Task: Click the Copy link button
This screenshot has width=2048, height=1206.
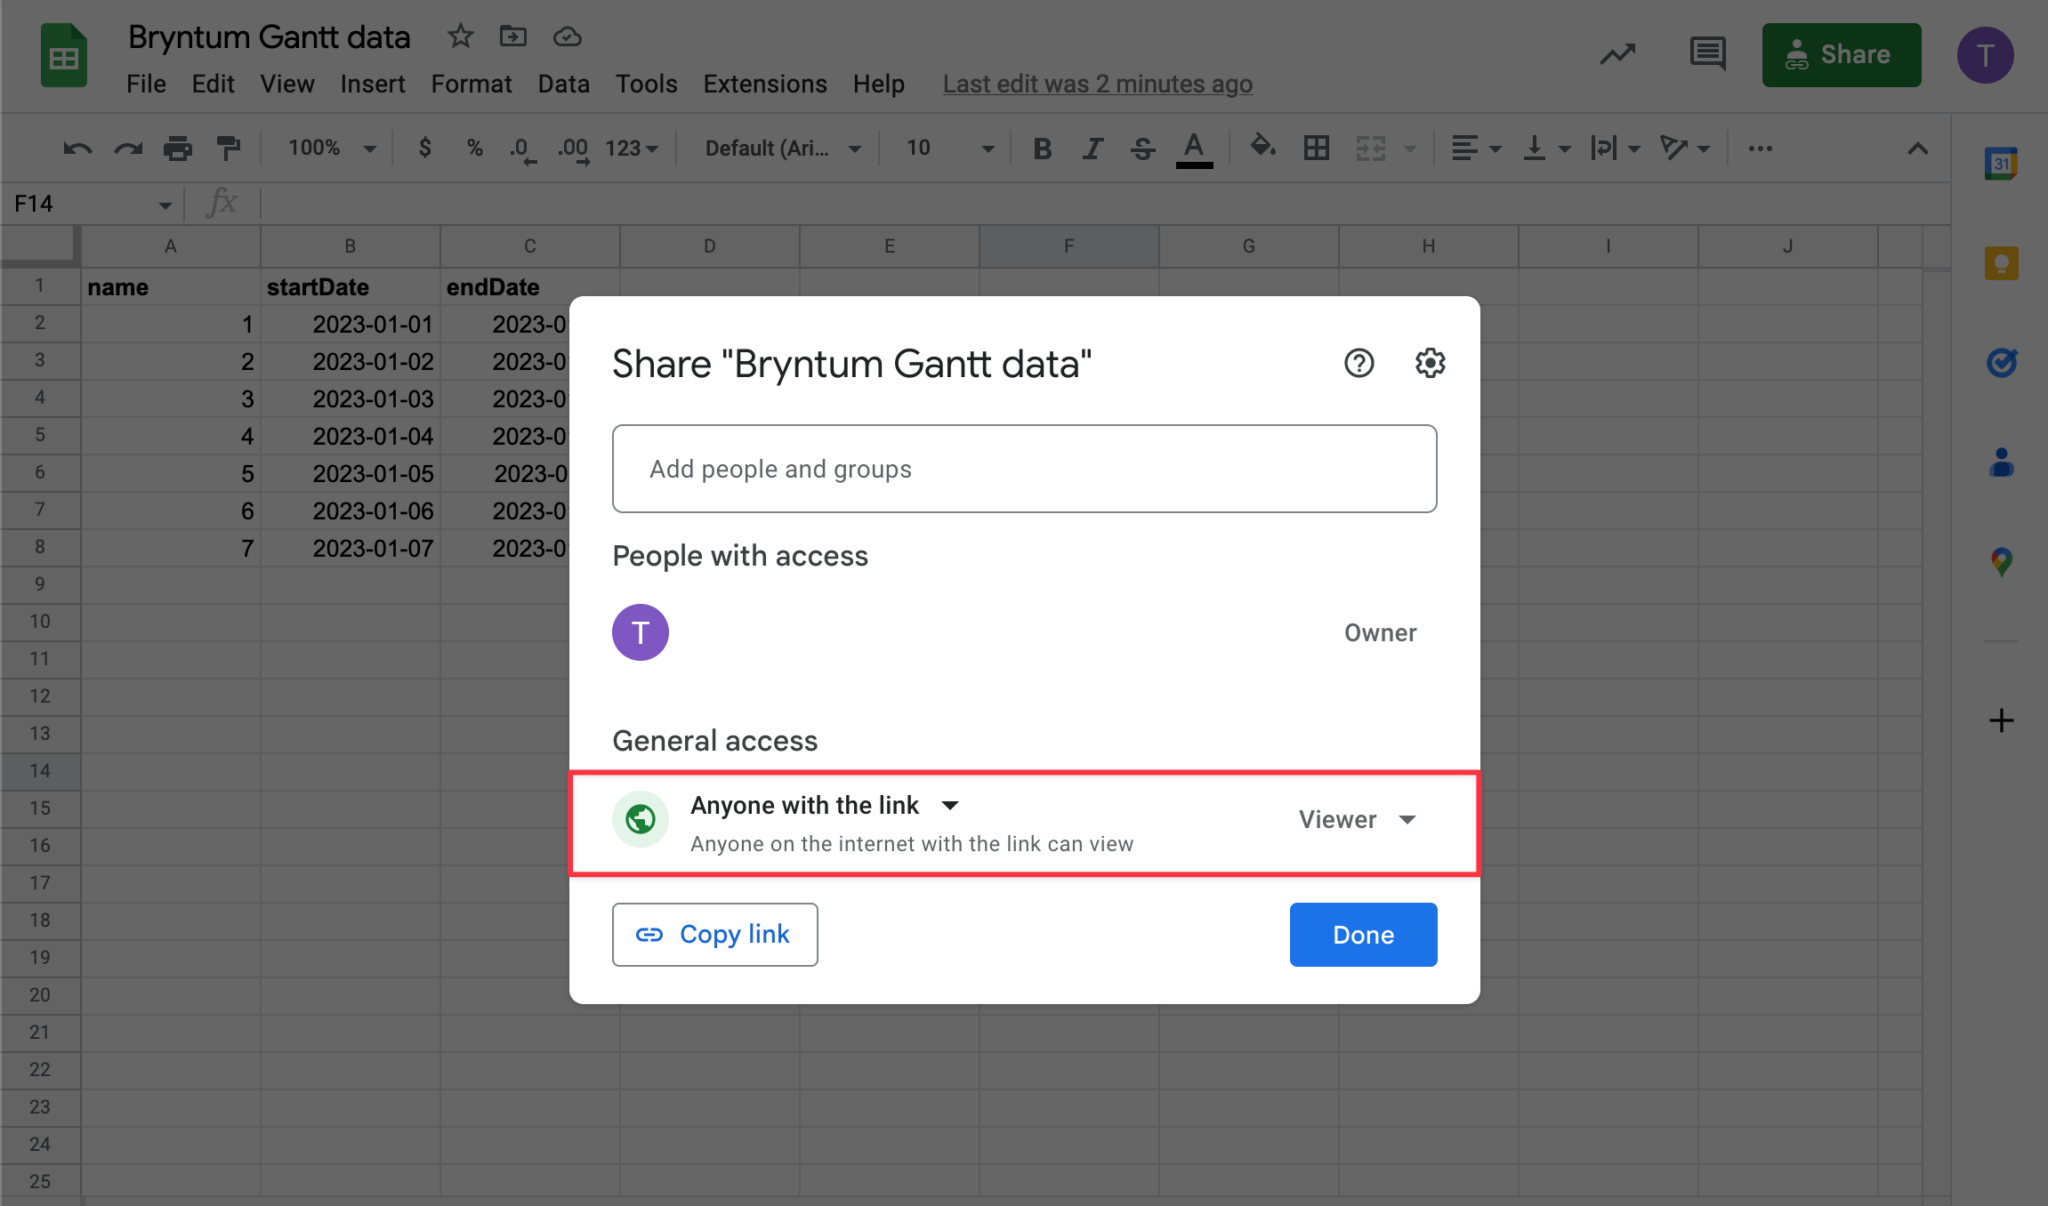Action: click(x=715, y=934)
